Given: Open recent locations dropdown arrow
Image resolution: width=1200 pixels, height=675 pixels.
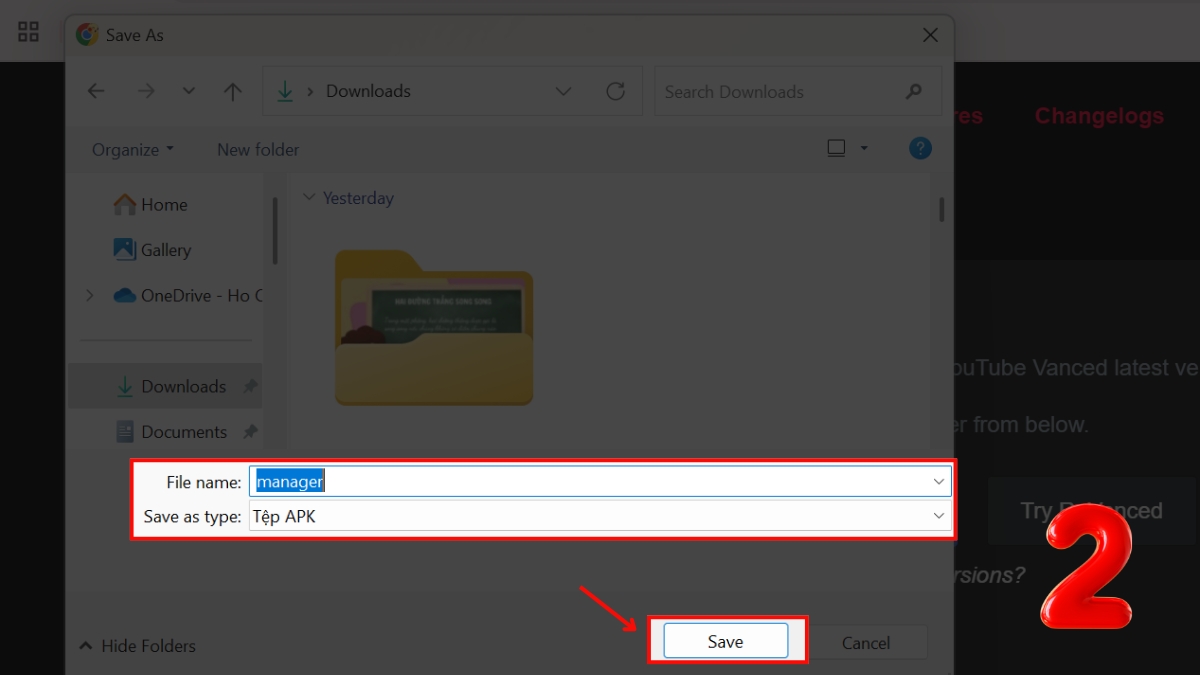Looking at the screenshot, I should (189, 91).
